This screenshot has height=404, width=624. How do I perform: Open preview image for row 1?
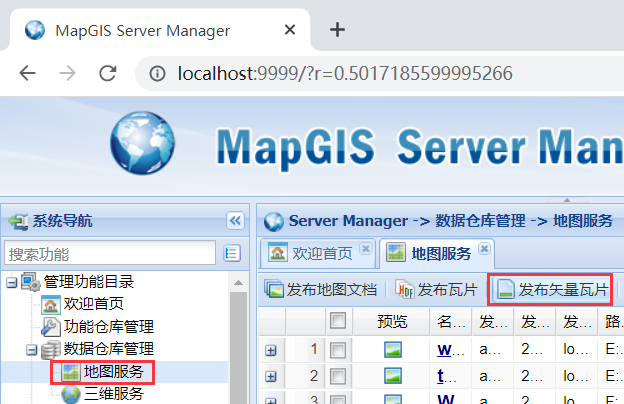(393, 350)
